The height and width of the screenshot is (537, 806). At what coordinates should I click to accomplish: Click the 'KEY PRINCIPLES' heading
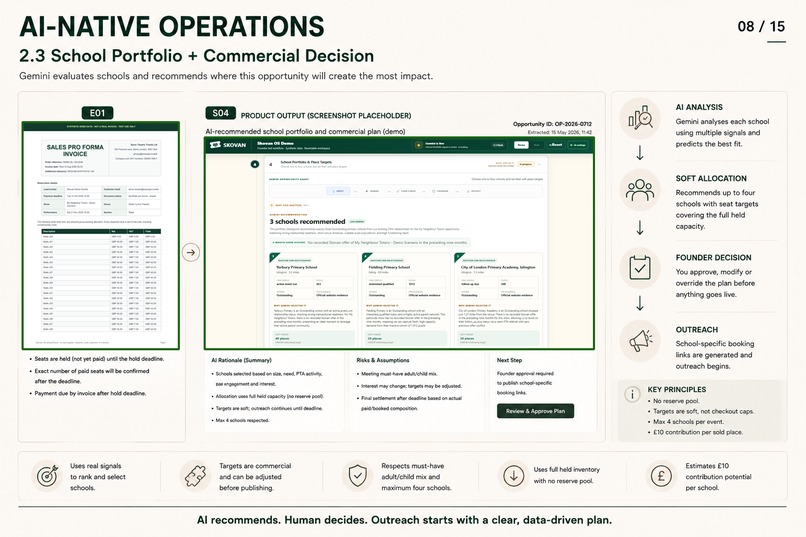click(676, 390)
